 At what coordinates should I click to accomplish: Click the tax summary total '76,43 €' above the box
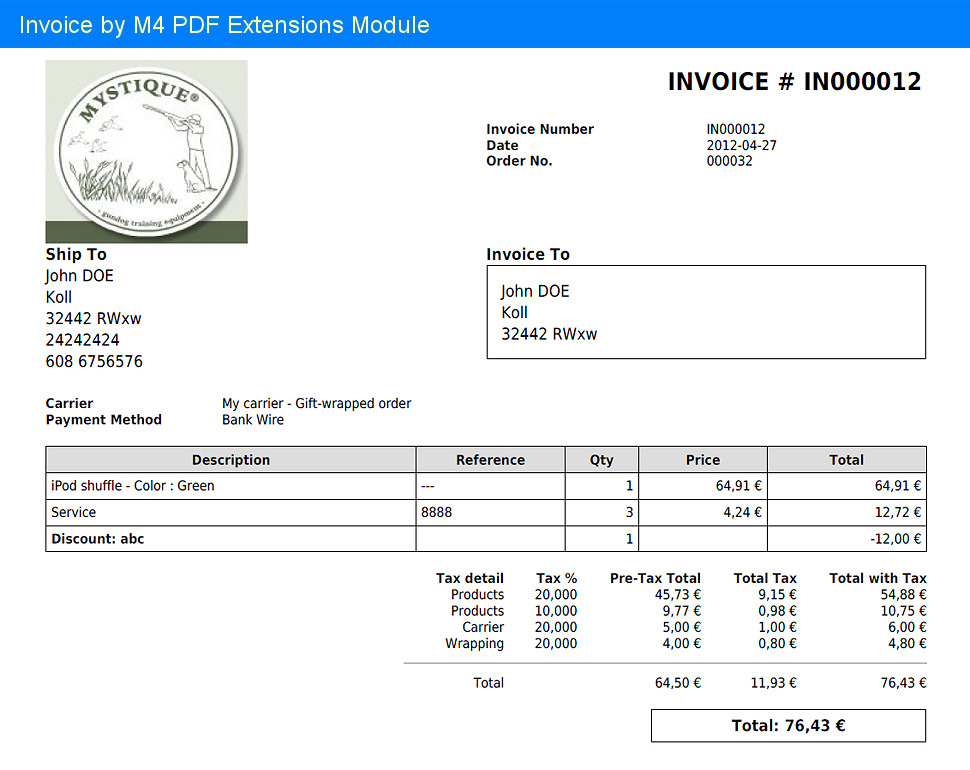[903, 683]
